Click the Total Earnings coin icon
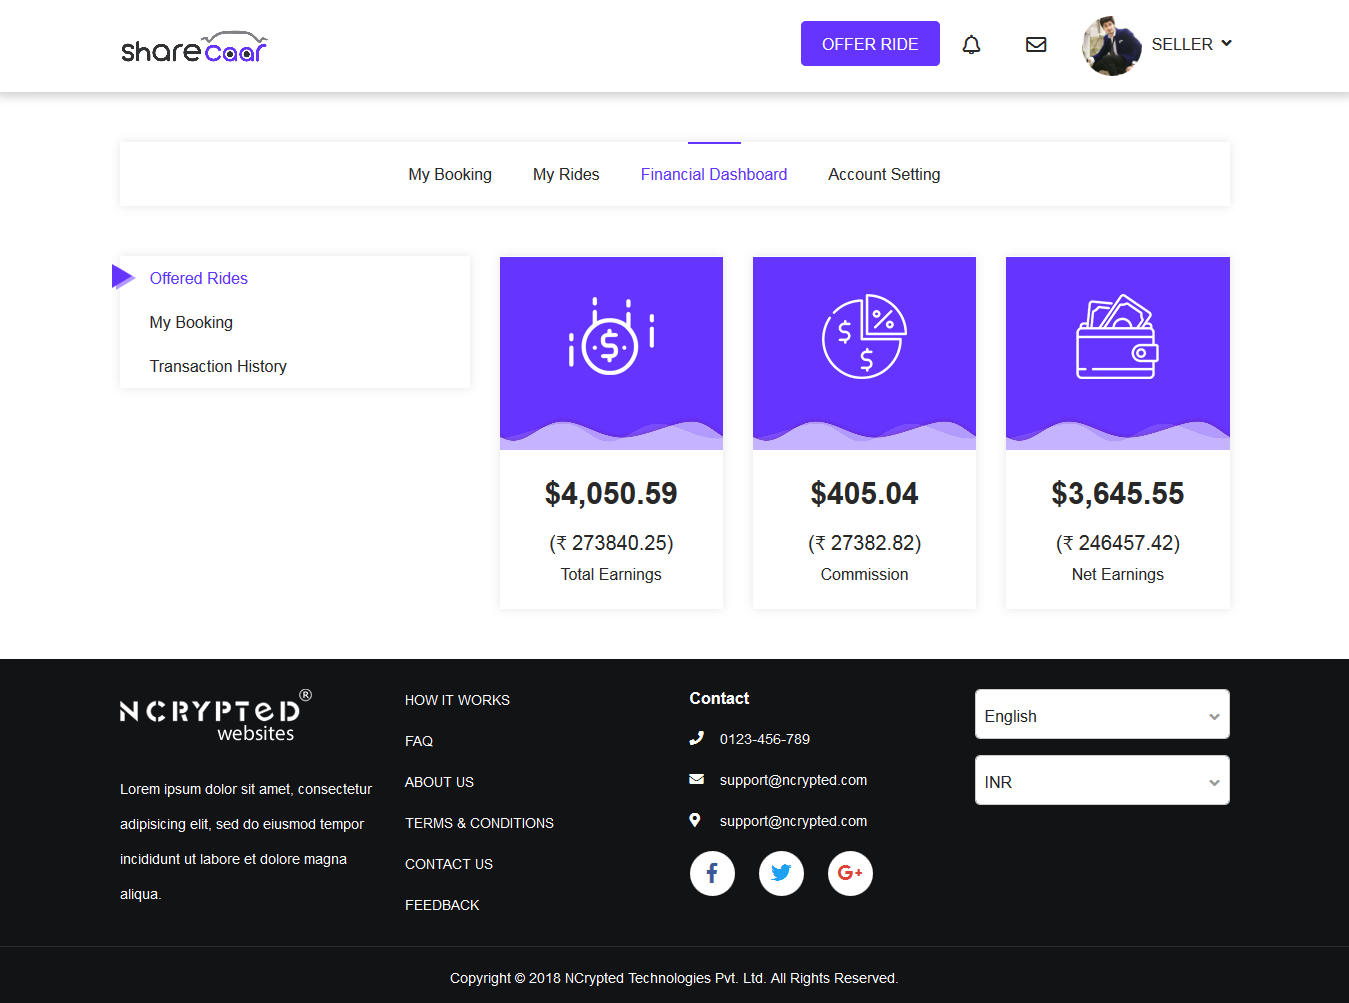 pos(611,337)
